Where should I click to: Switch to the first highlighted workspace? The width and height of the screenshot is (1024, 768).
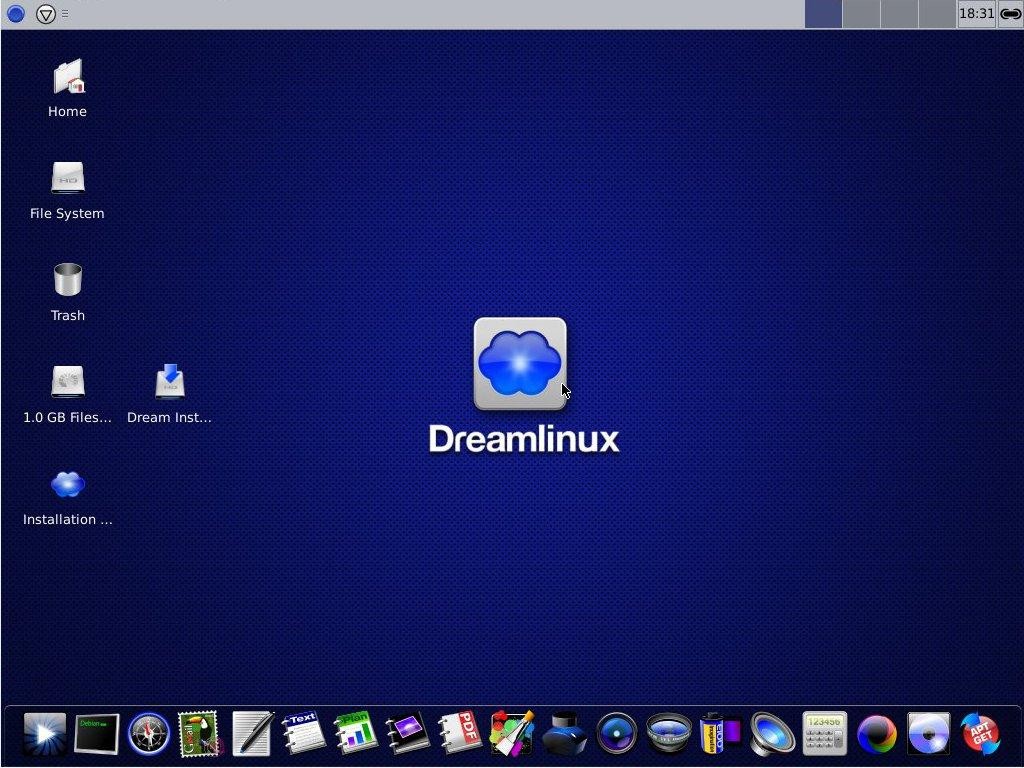click(x=823, y=14)
